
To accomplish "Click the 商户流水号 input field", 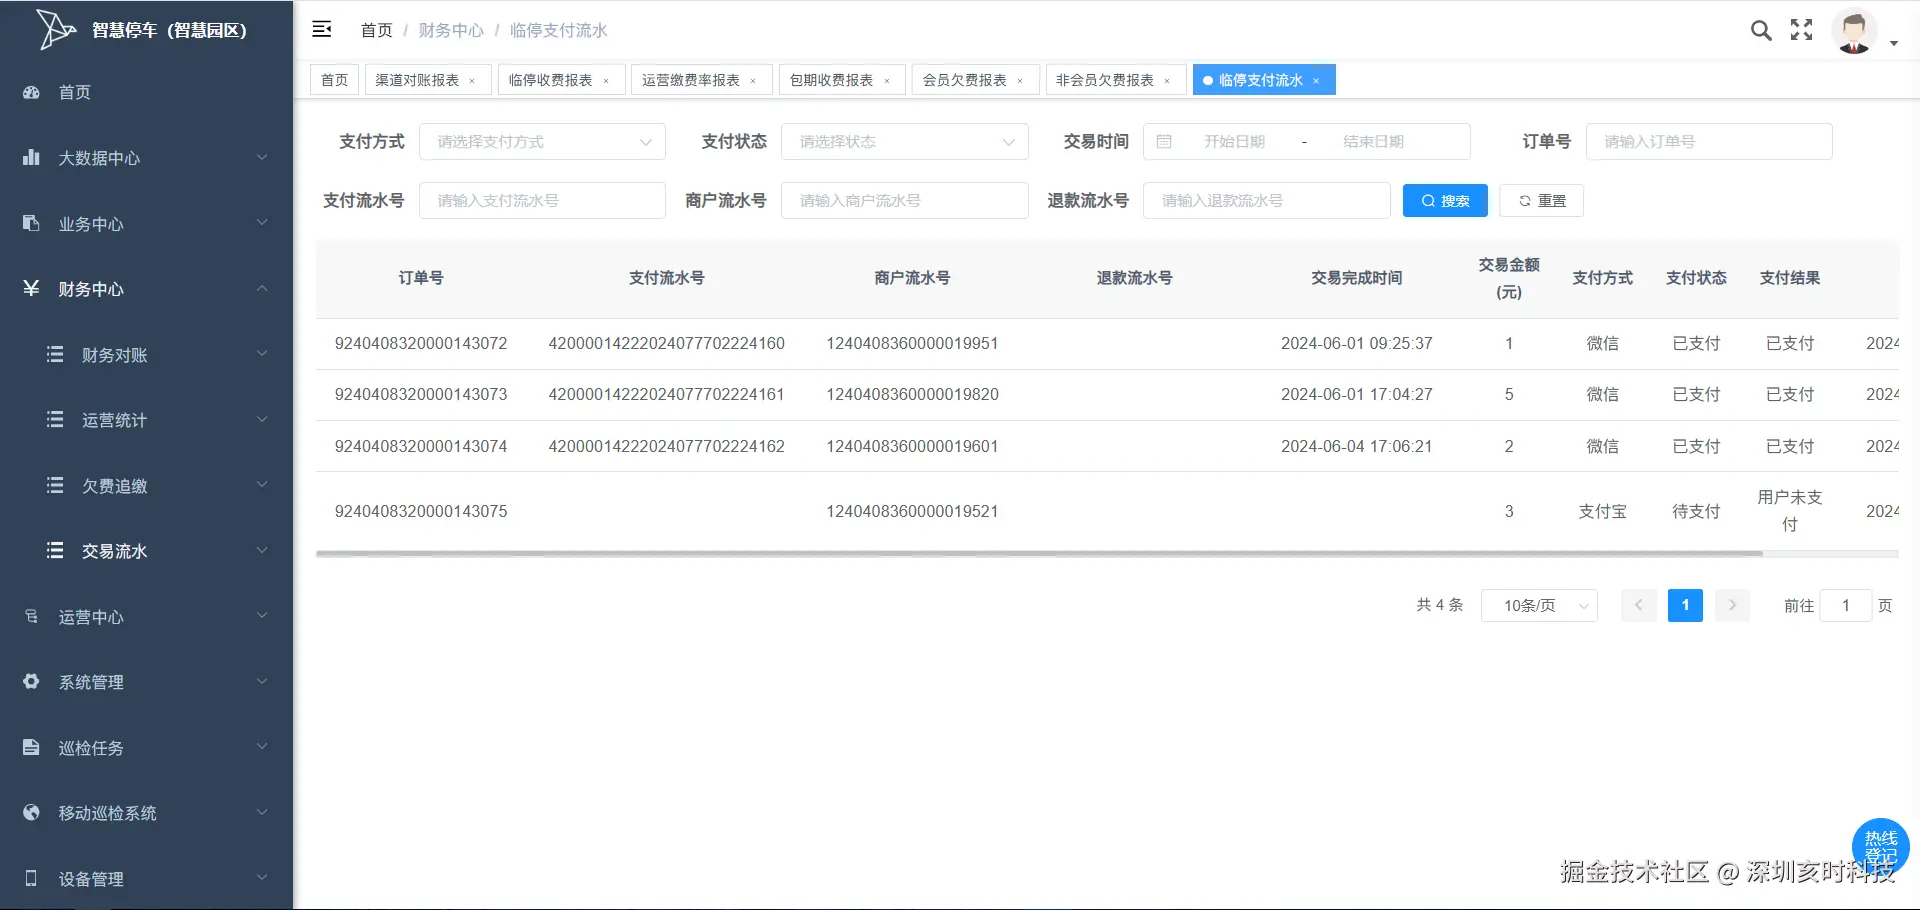I will pyautogui.click(x=905, y=201).
